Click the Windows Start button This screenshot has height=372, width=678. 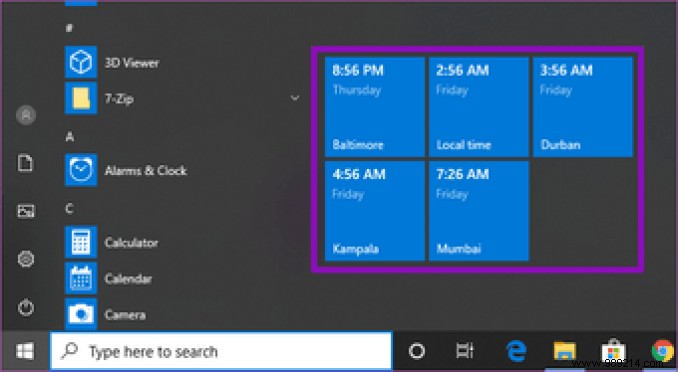pos(25,351)
